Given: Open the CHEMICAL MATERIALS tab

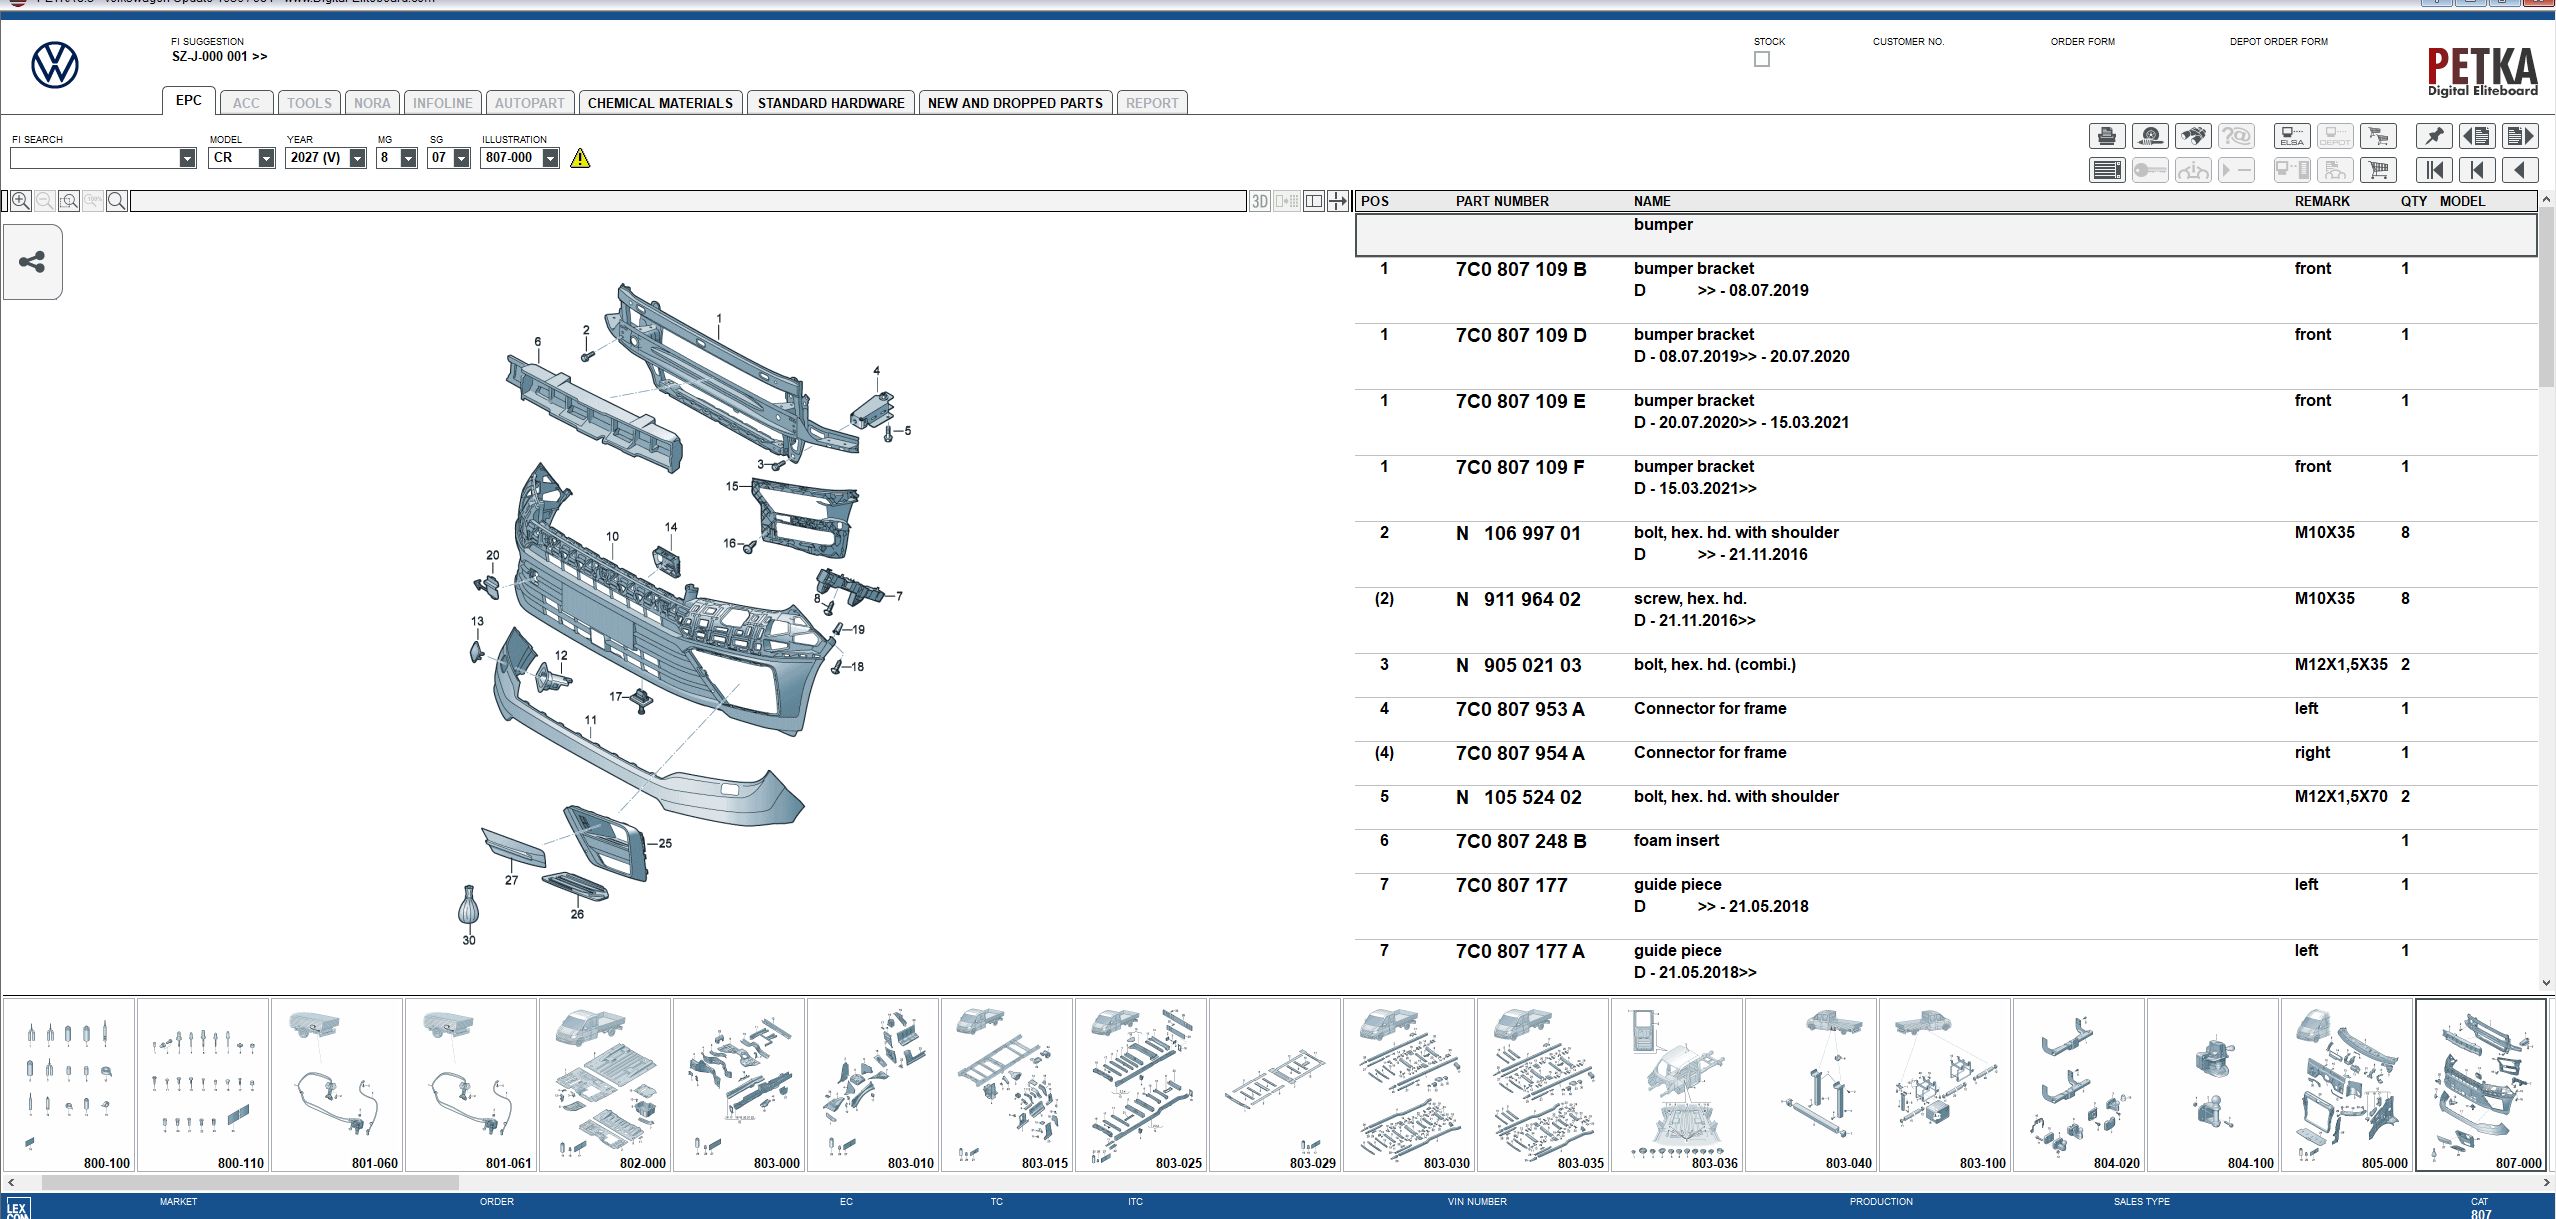Looking at the screenshot, I should coord(660,103).
